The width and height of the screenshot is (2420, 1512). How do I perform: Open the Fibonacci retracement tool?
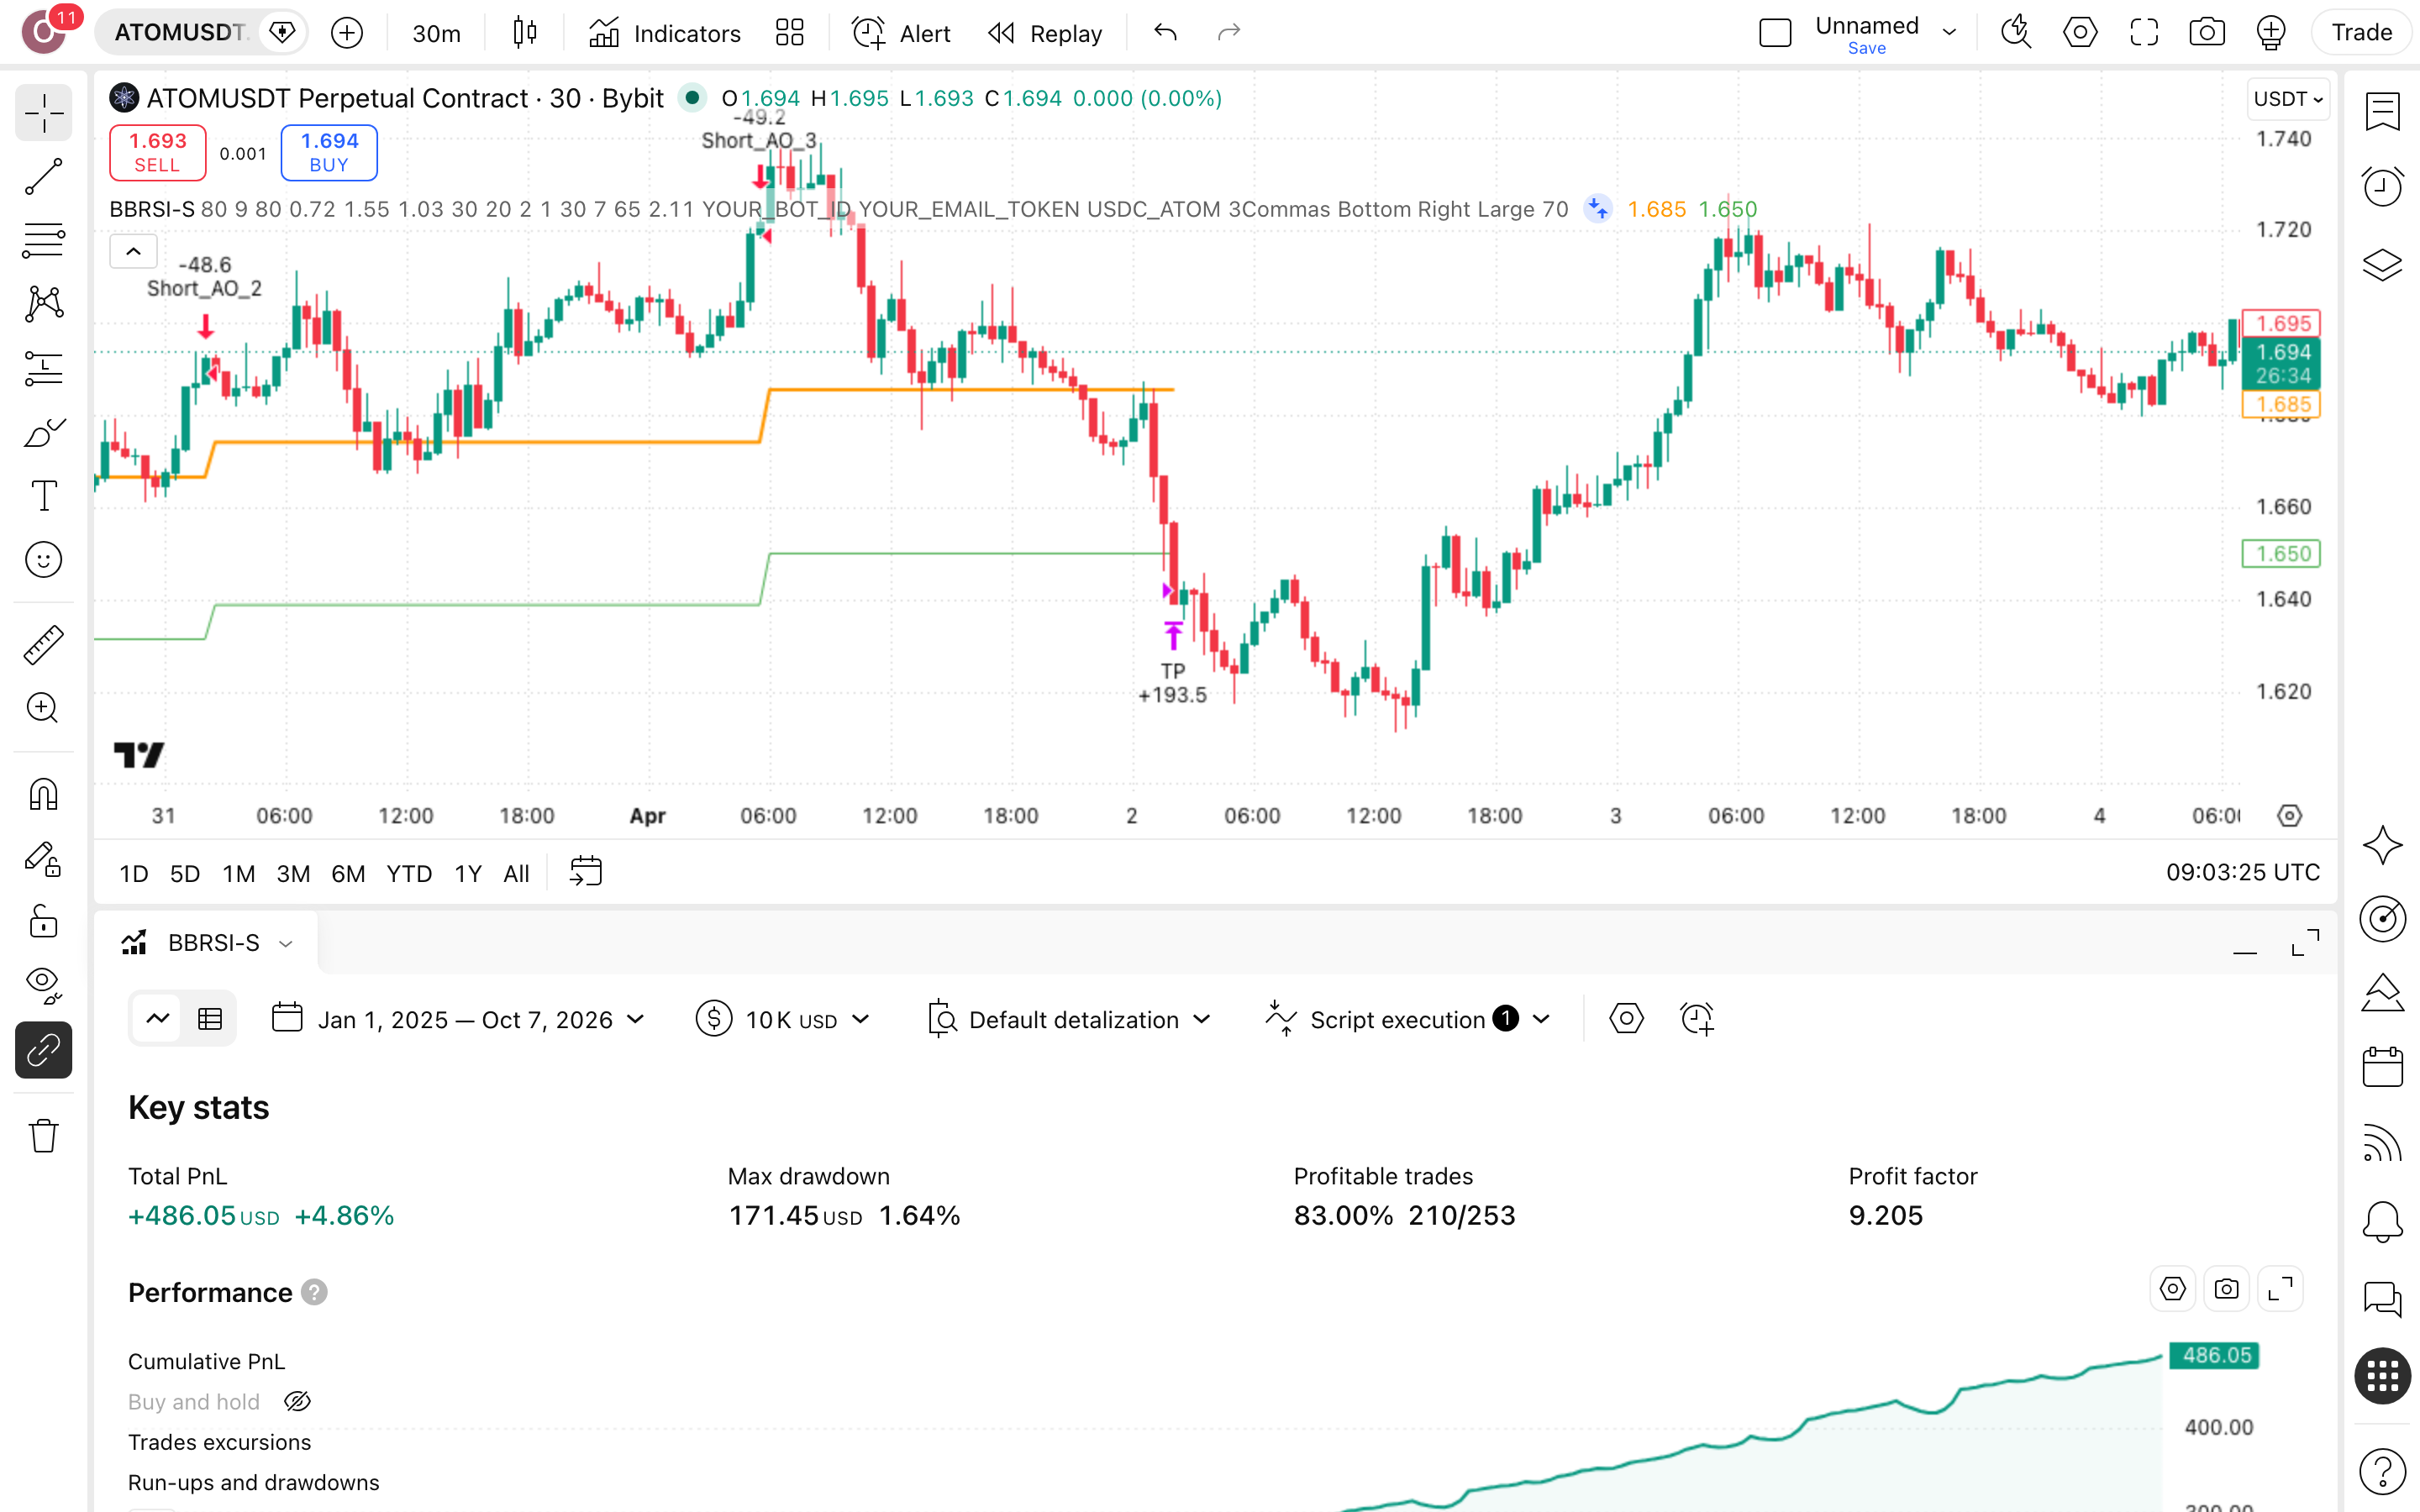point(43,240)
